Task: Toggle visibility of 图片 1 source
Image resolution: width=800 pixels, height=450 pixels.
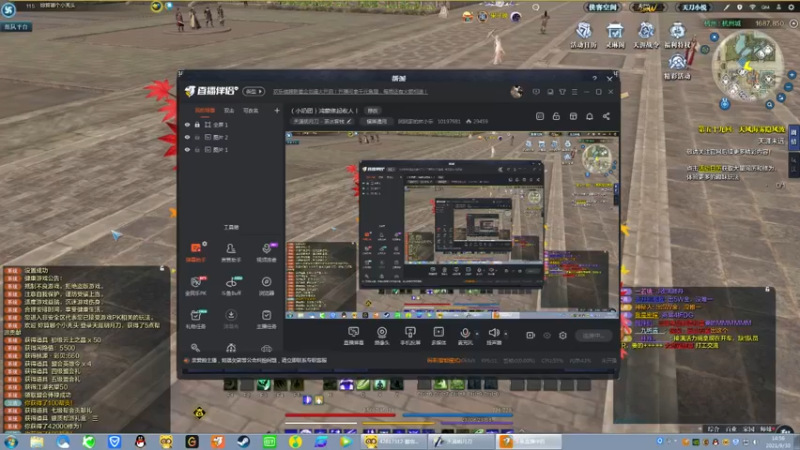Action: (x=187, y=150)
